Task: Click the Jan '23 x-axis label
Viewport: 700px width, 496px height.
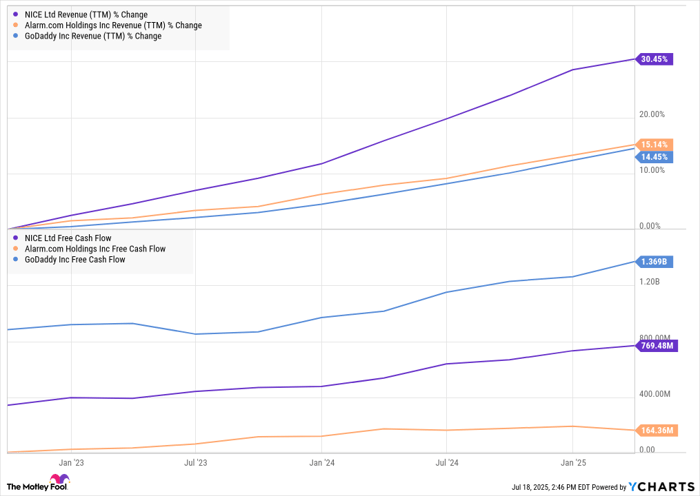Action: click(x=71, y=463)
